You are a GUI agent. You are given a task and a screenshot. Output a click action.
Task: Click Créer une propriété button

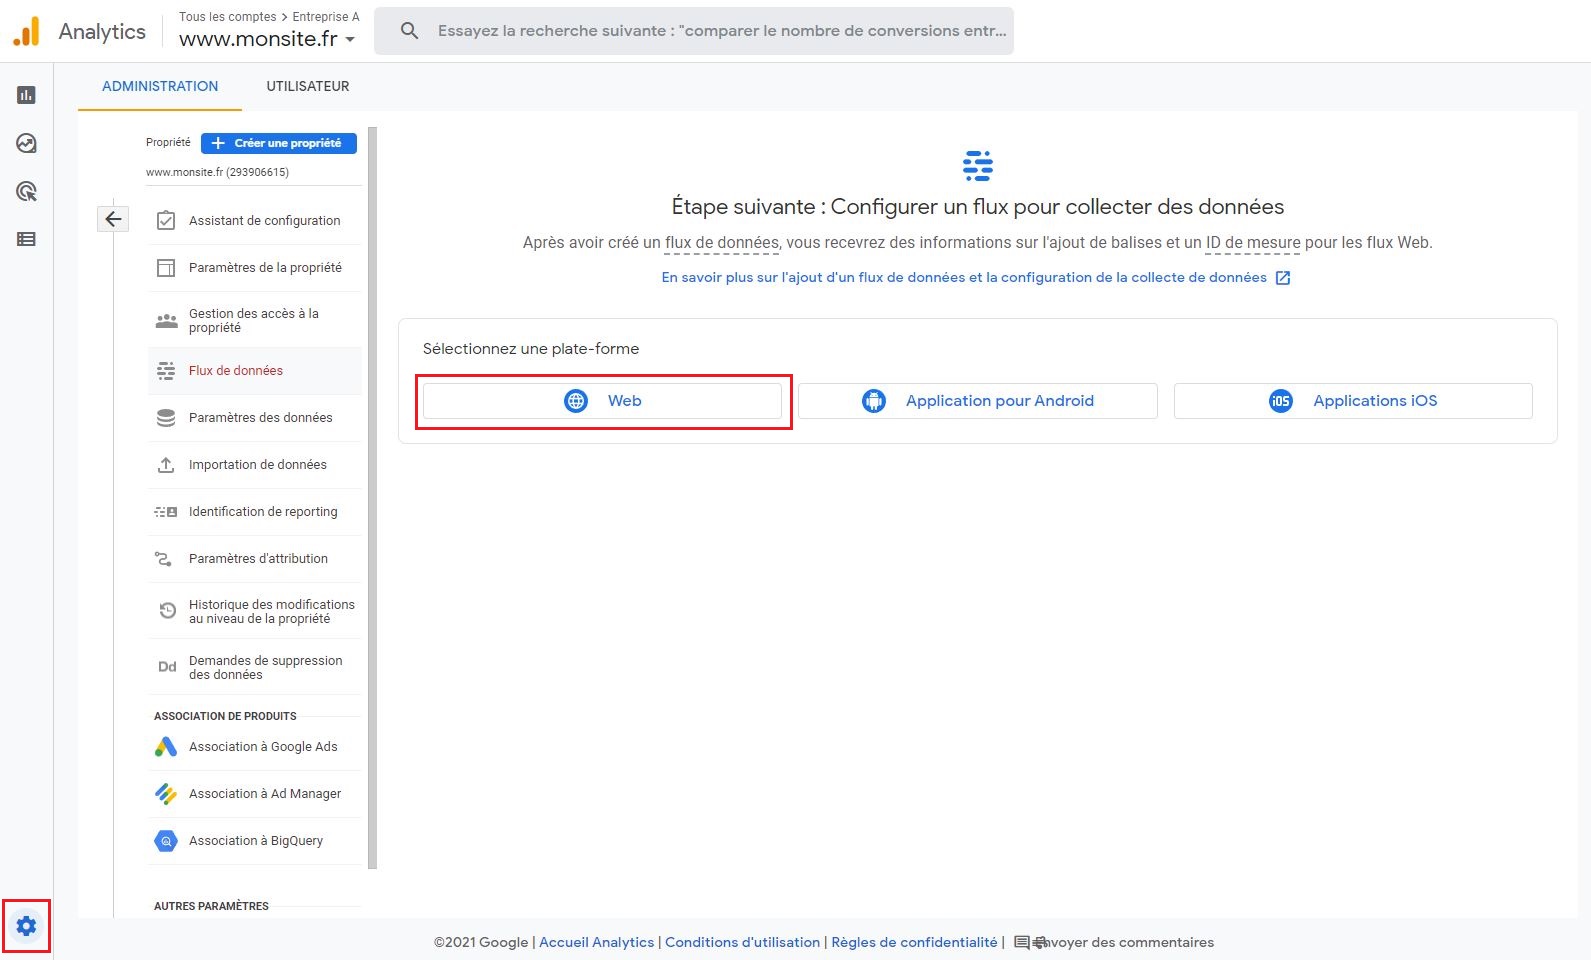pyautogui.click(x=278, y=143)
